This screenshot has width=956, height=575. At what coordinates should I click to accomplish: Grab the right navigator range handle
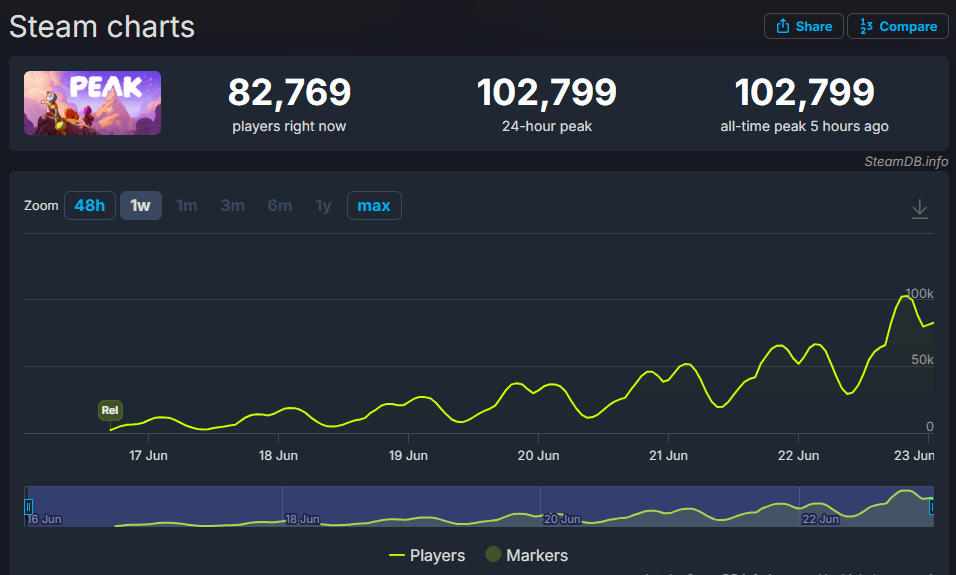tap(931, 507)
